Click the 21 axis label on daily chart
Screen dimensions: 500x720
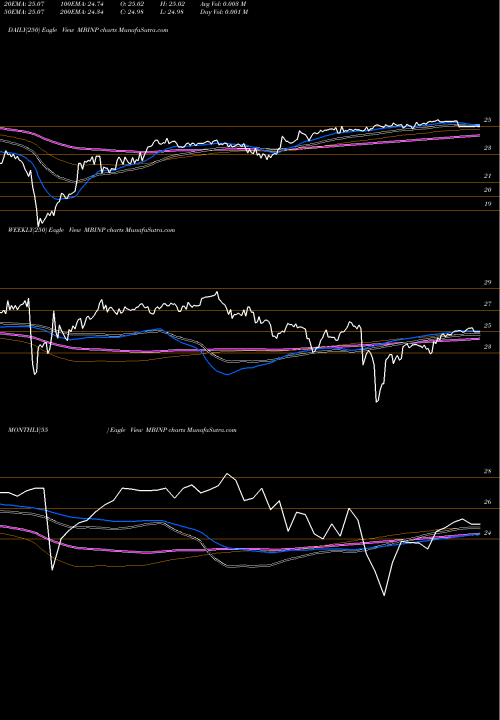(488, 176)
